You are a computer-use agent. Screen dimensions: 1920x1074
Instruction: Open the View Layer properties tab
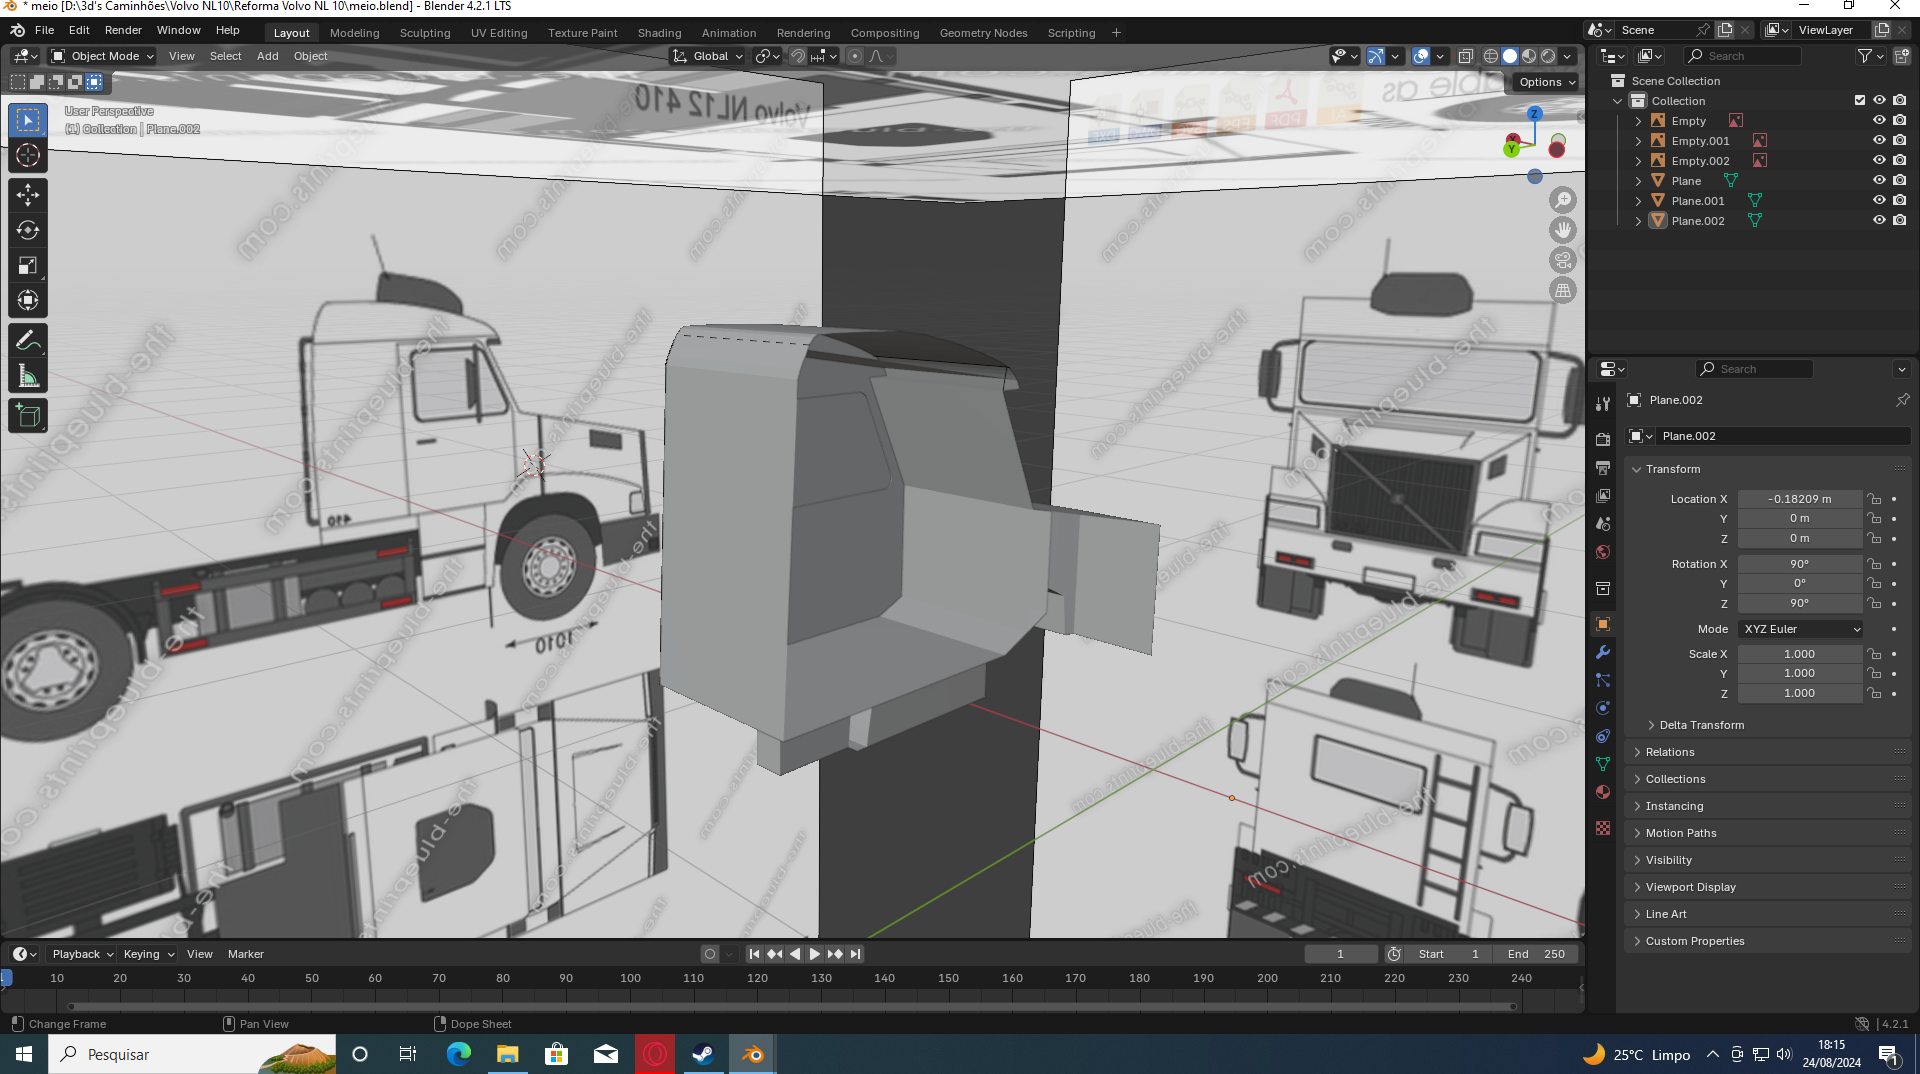[1603, 495]
